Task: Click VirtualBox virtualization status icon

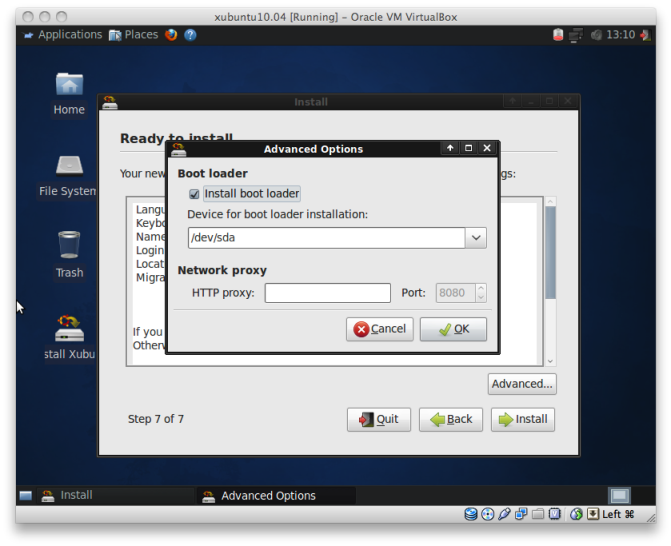Action: pyautogui.click(x=555, y=514)
